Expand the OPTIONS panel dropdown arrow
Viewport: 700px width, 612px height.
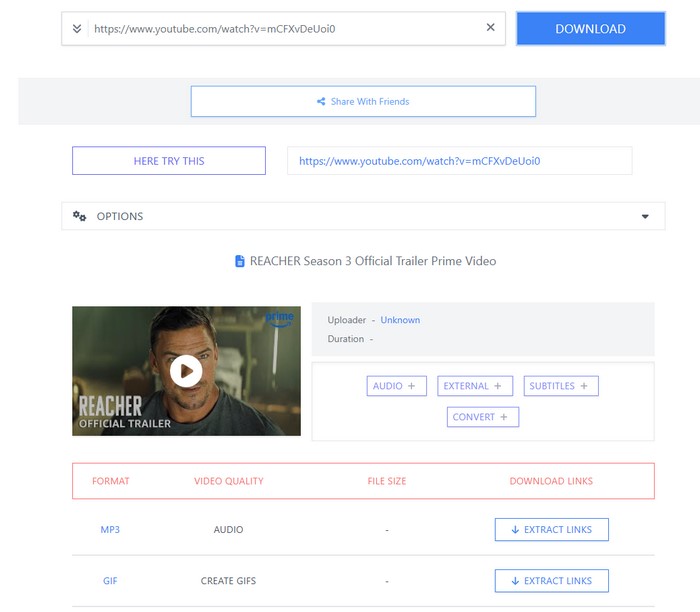(645, 216)
